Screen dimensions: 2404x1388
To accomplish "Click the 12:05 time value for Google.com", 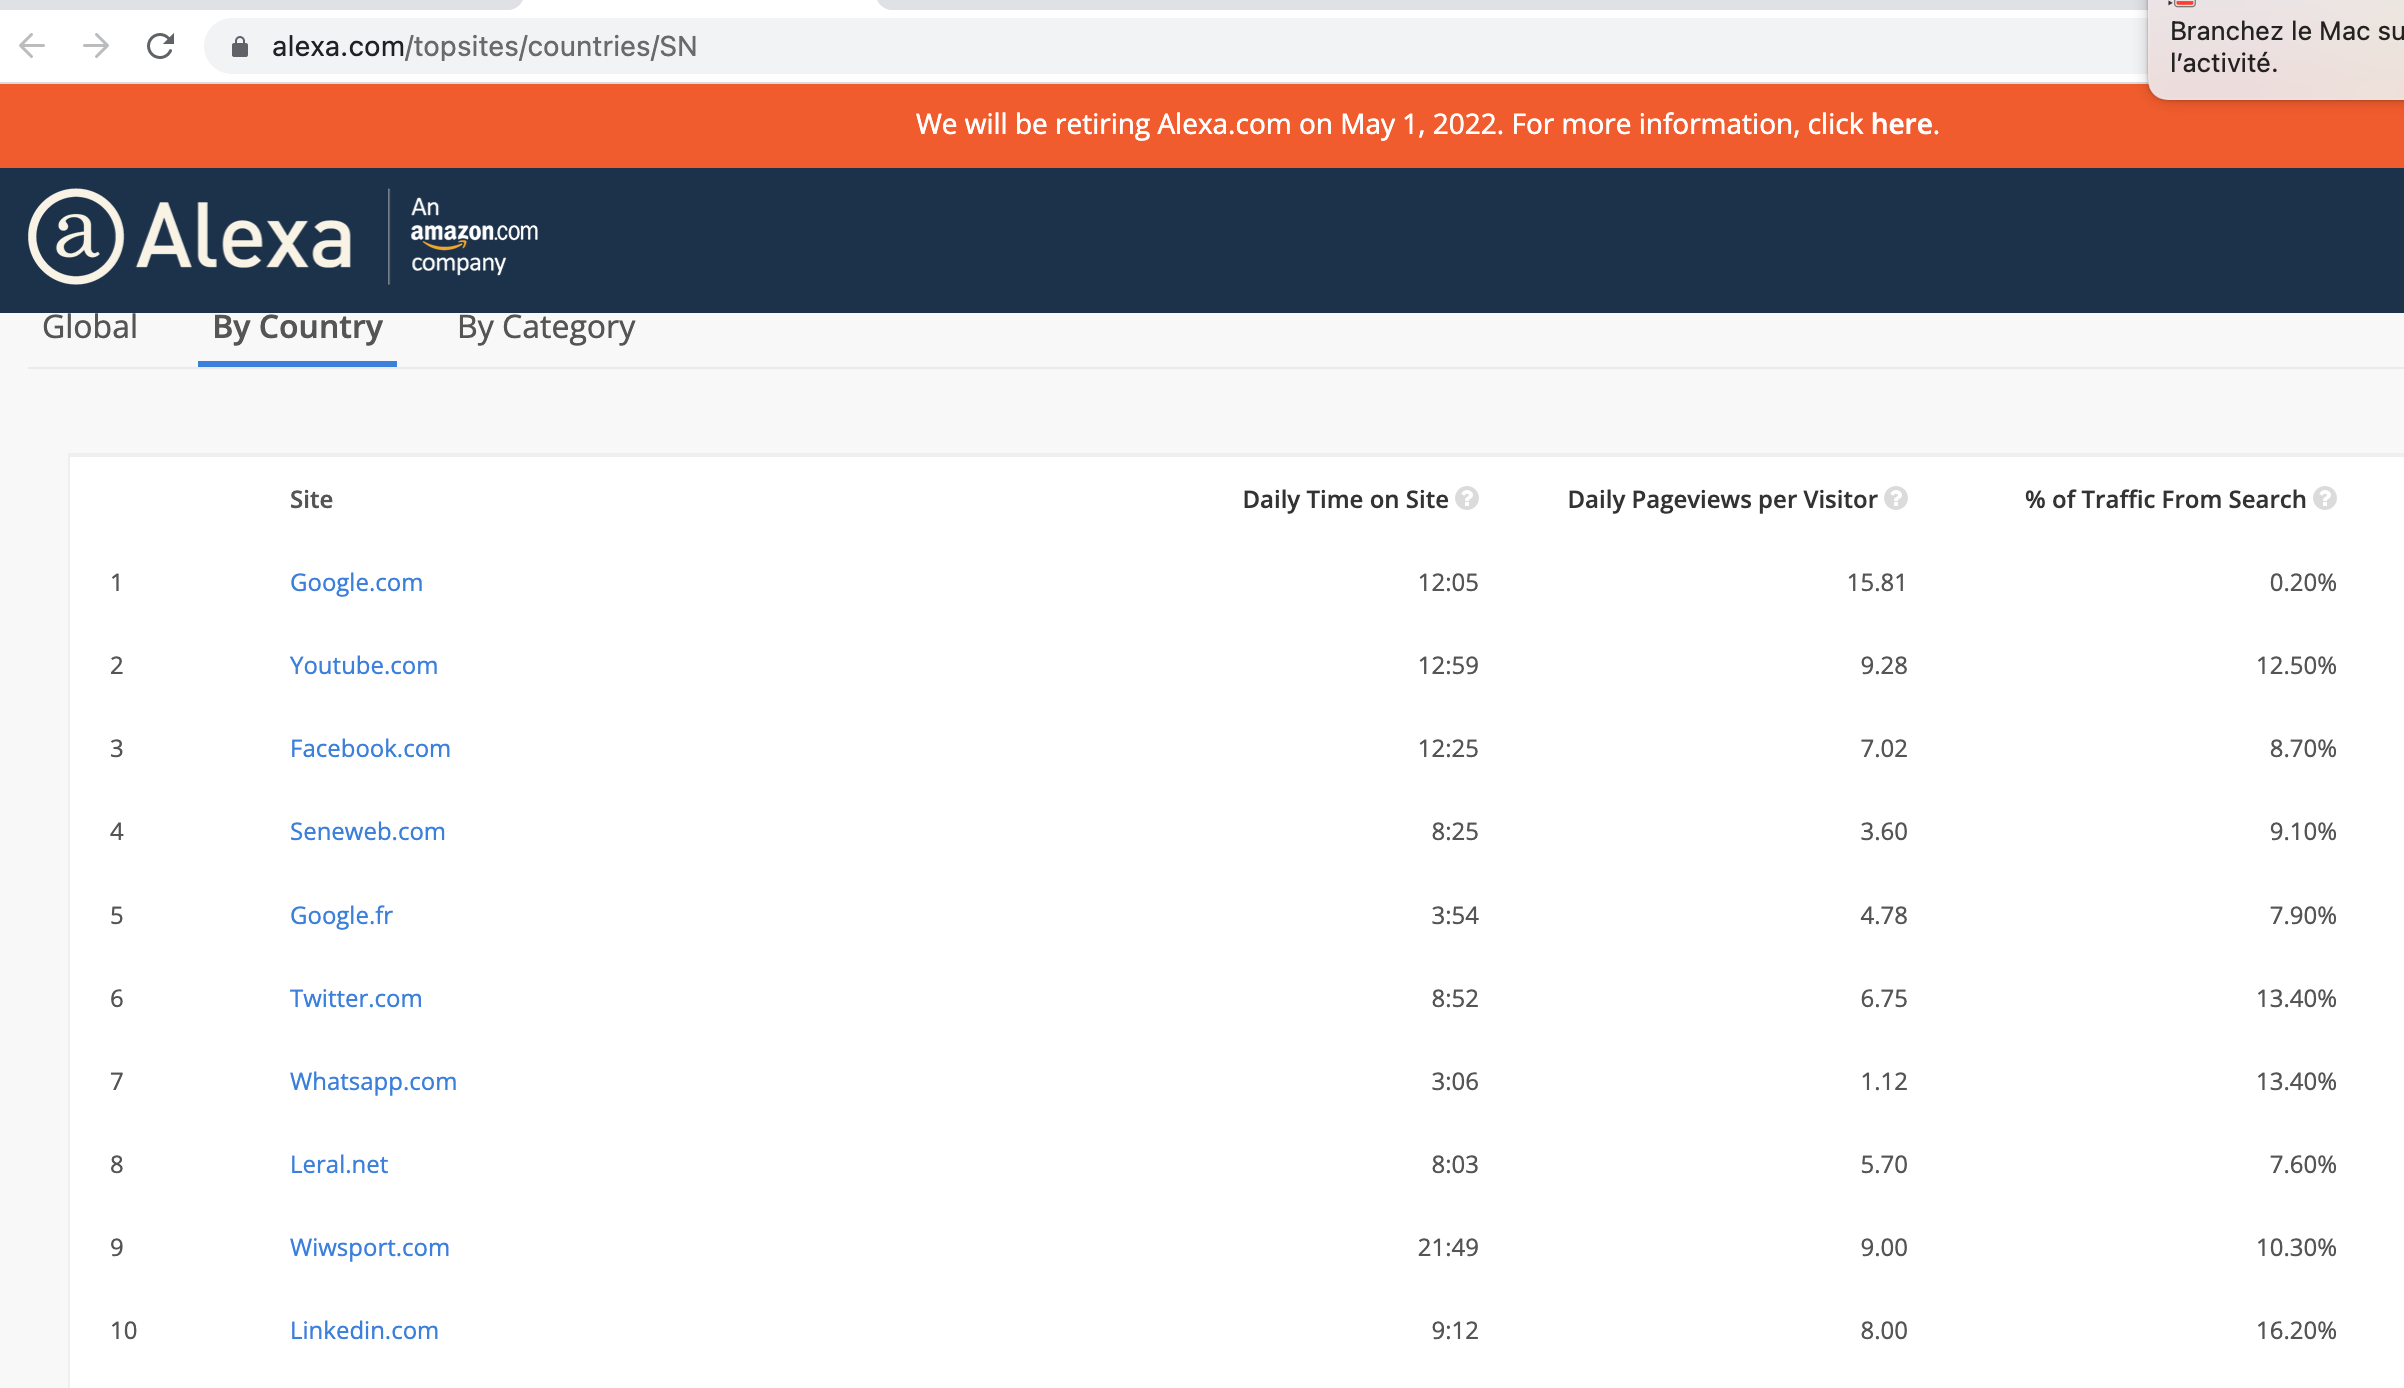I will 1448,582.
